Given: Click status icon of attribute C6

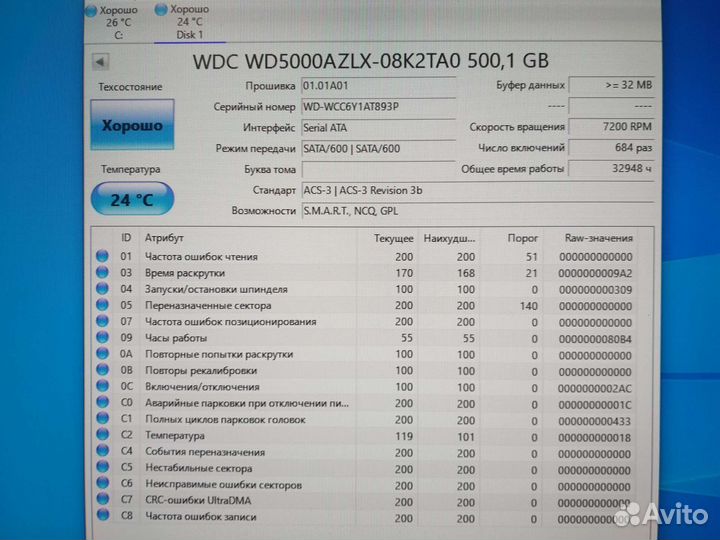Looking at the screenshot, I should 102,484.
